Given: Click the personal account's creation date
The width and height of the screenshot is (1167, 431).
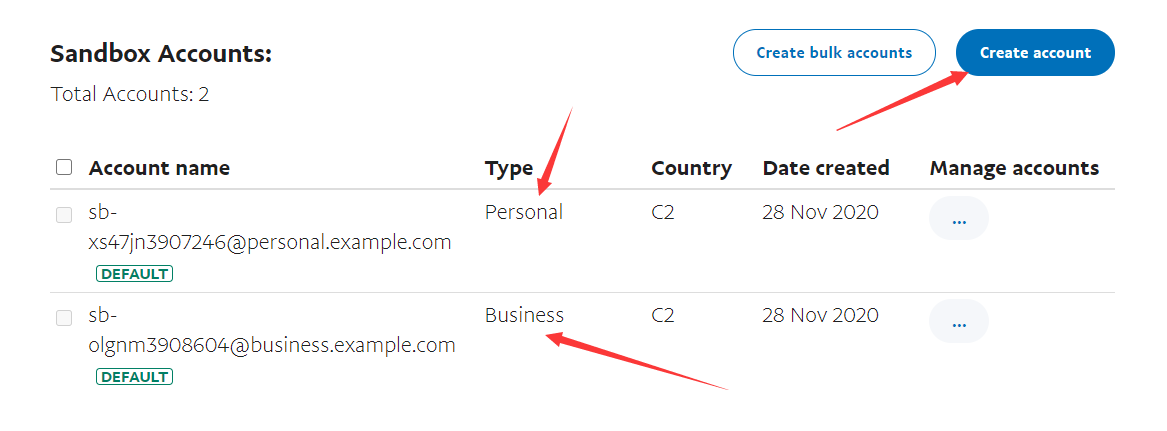Looking at the screenshot, I should 820,212.
